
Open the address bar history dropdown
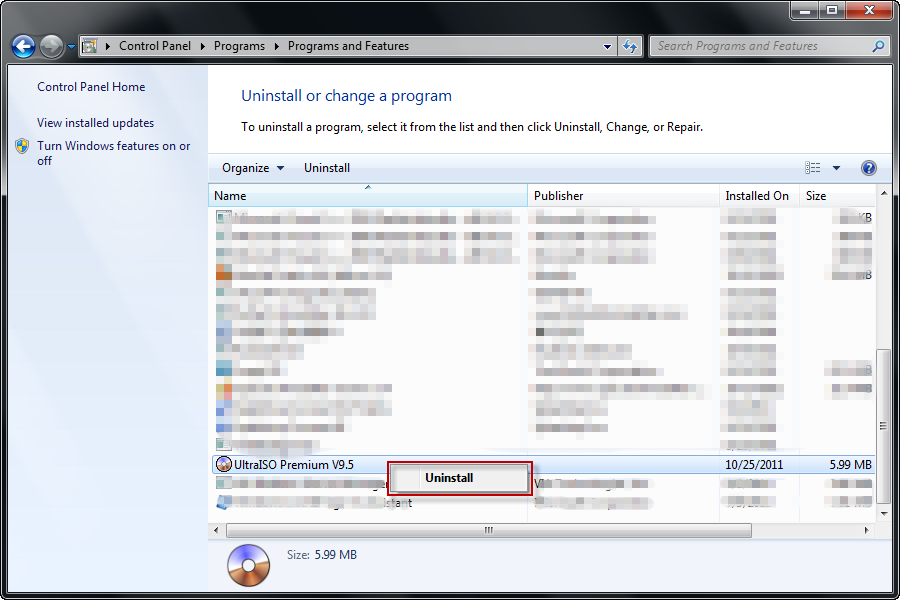tap(607, 47)
